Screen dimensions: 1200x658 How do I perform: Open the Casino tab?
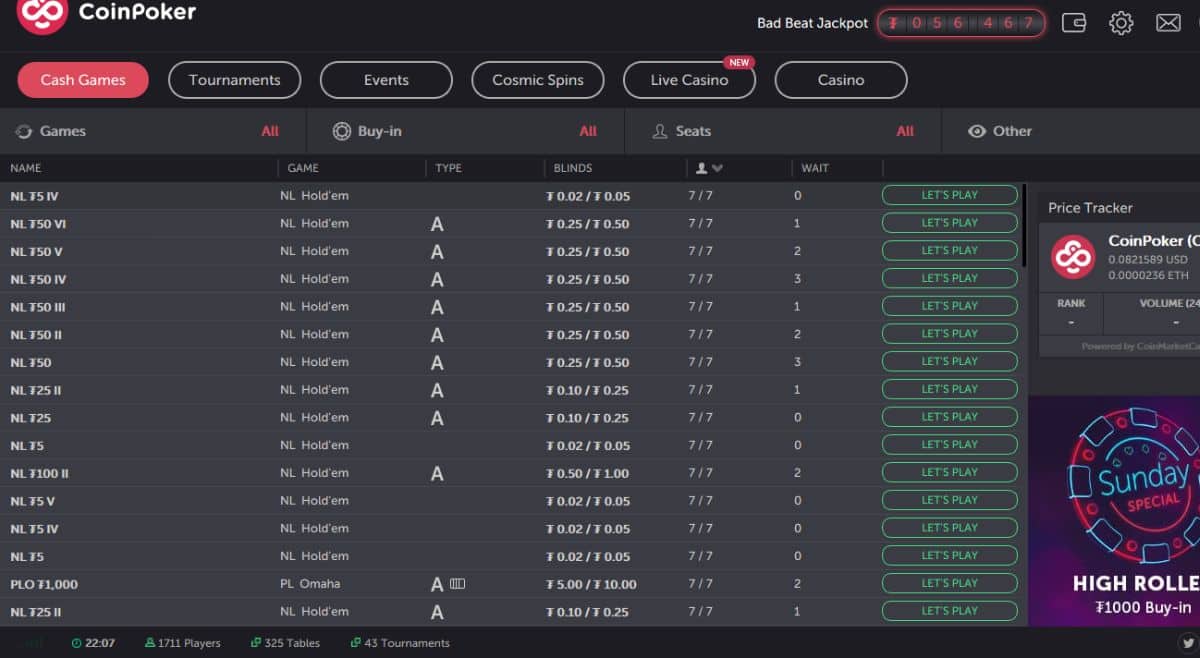pos(841,80)
